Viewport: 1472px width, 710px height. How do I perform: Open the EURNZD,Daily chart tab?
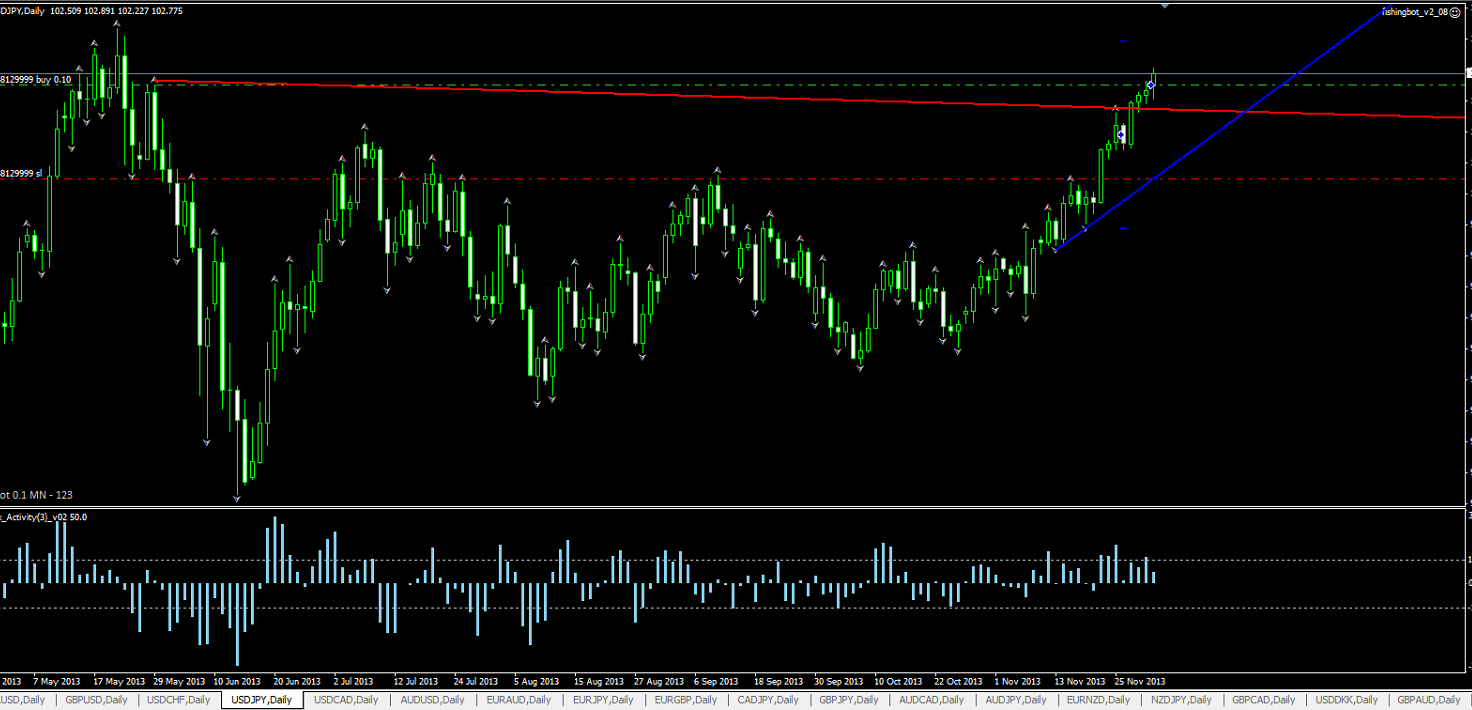(x=1099, y=700)
